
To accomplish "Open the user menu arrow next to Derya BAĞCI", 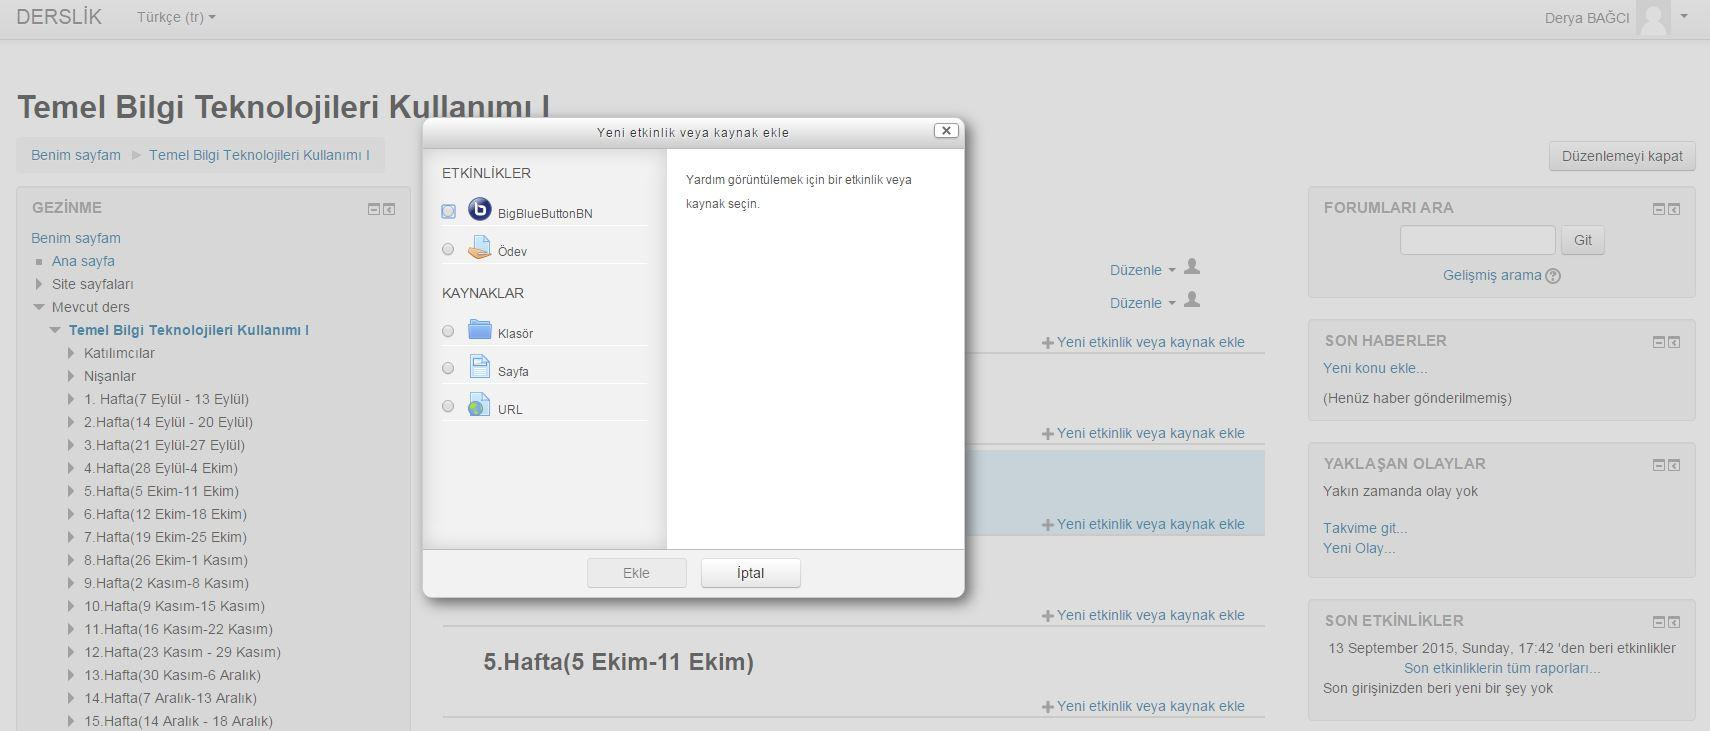I will (1684, 16).
